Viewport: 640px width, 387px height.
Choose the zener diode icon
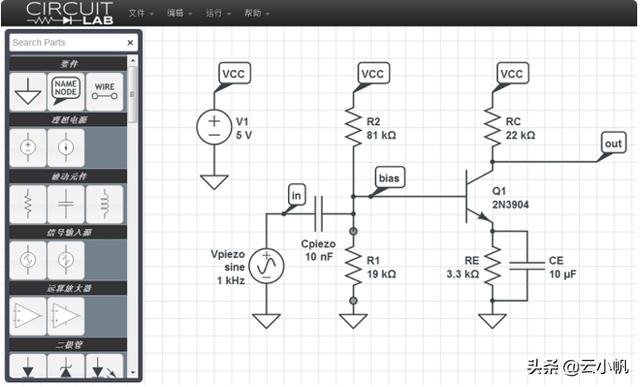click(66, 366)
